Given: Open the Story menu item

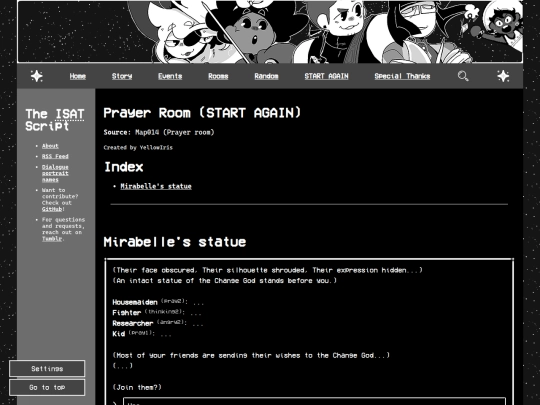Looking at the screenshot, I should point(122,76).
